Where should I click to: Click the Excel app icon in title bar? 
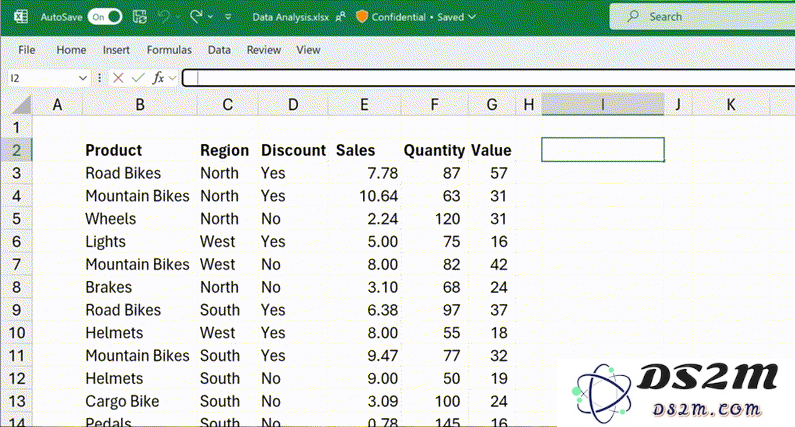pos(21,17)
